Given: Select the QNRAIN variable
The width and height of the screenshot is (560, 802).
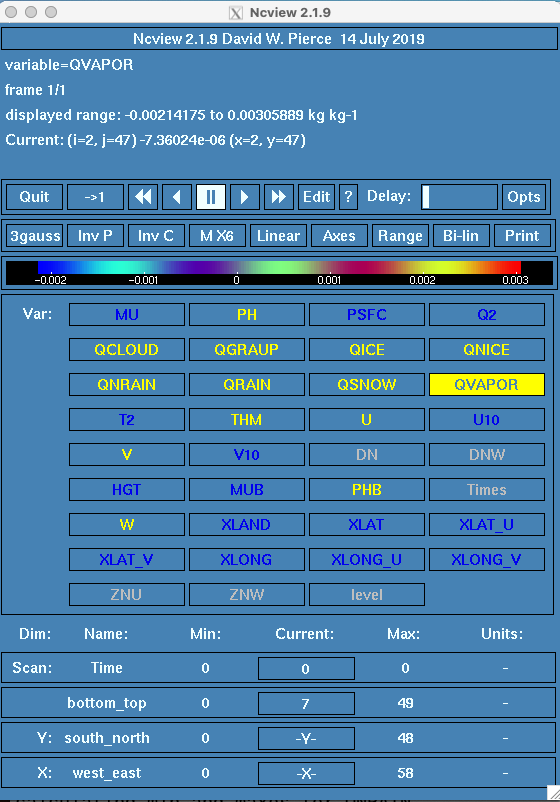Looking at the screenshot, I should coord(127,385).
